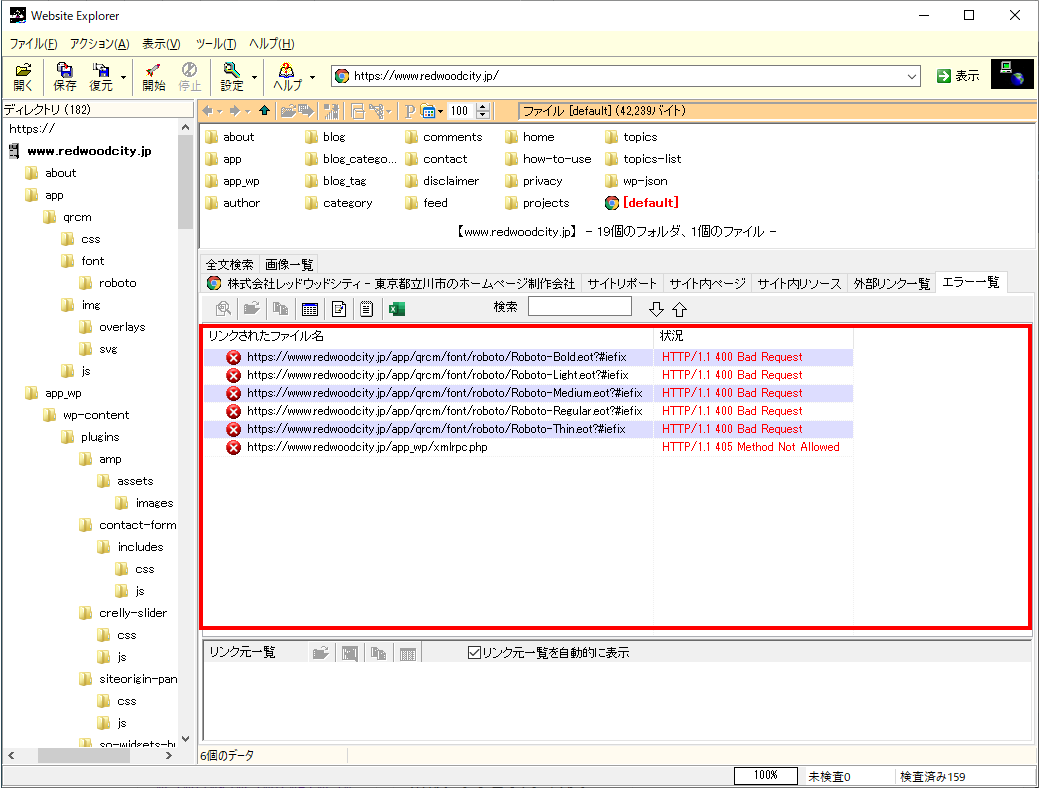Export the error list to Excel
The image size is (1039, 789).
(x=397, y=309)
